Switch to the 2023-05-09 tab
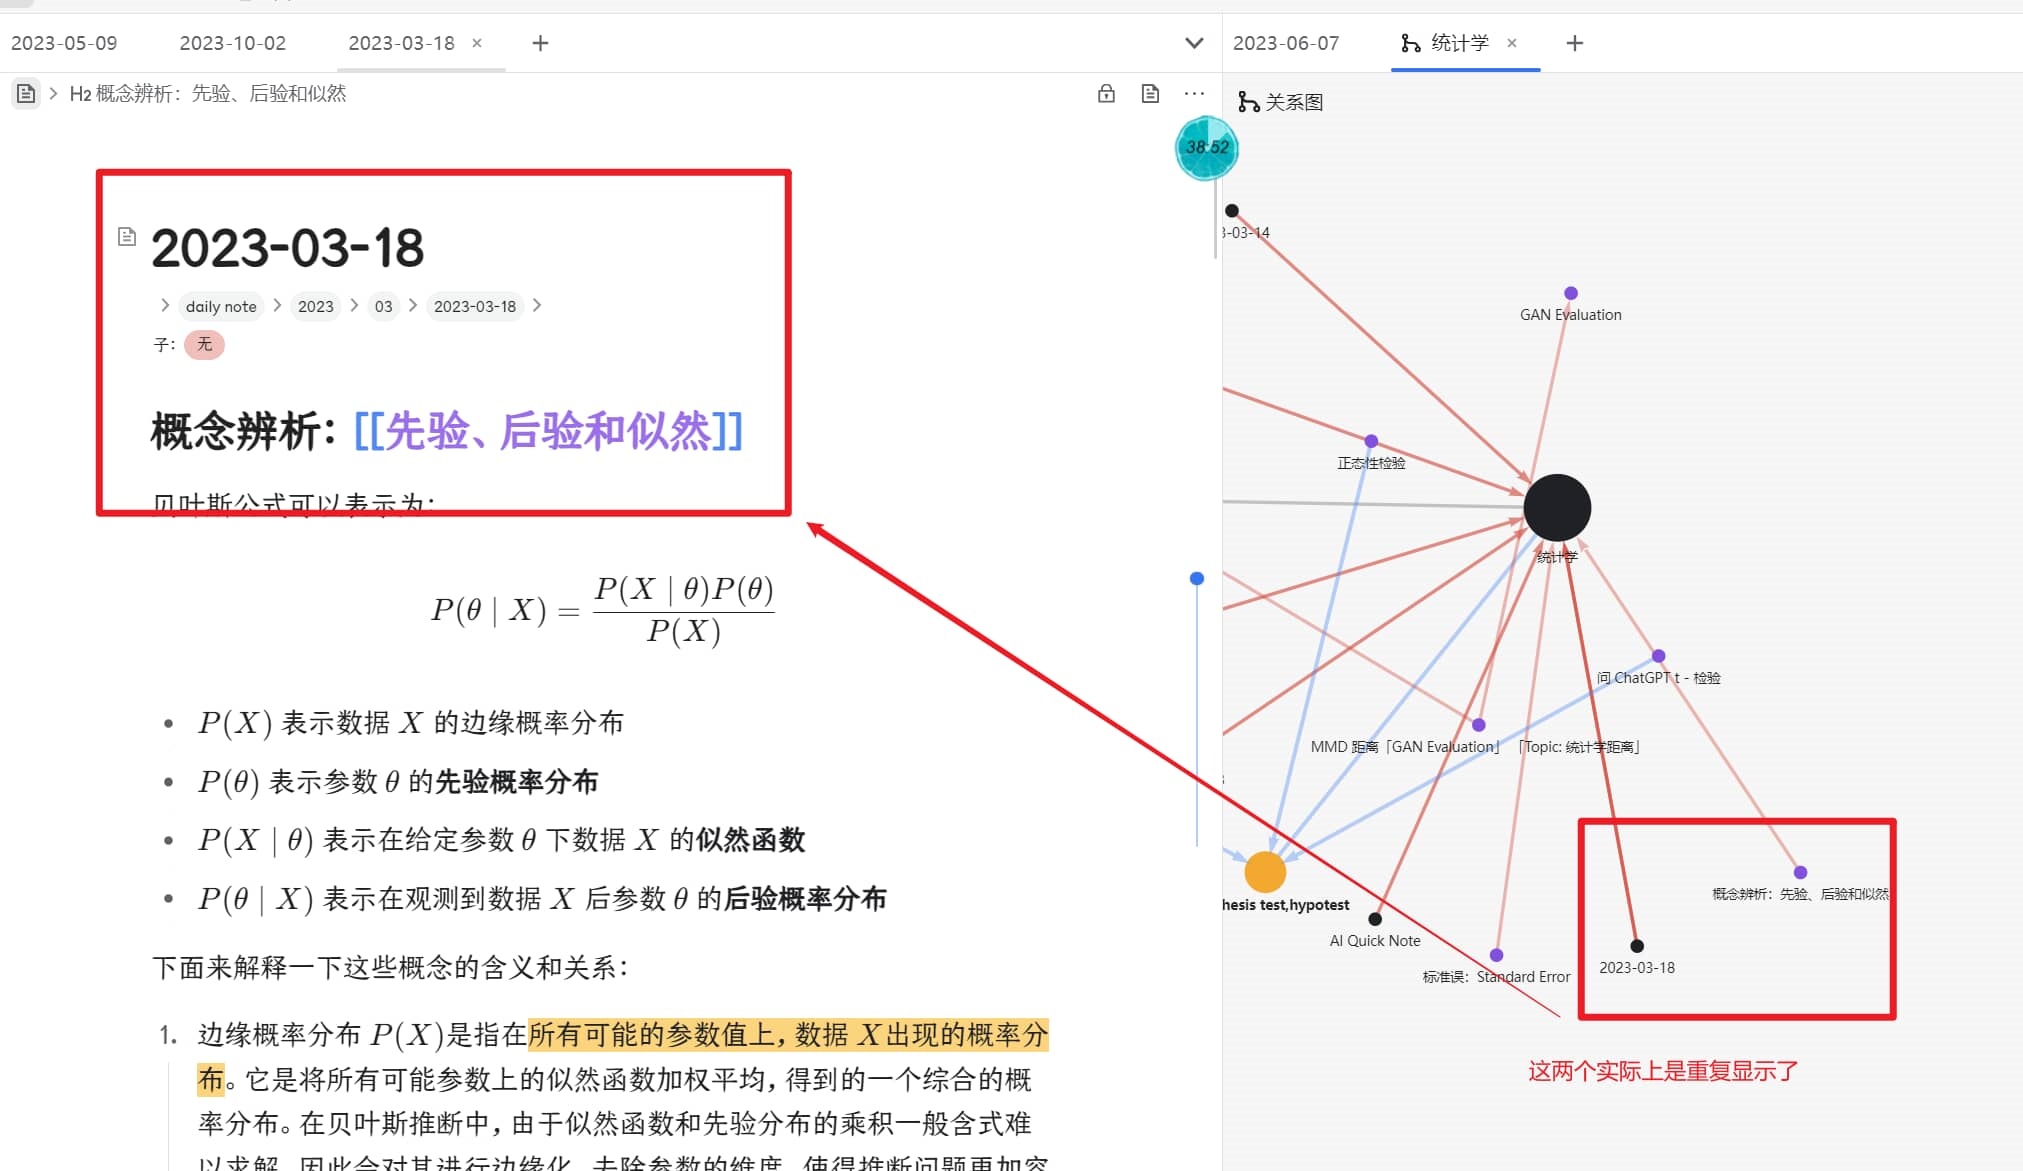Image resolution: width=2023 pixels, height=1171 pixels. (64, 43)
